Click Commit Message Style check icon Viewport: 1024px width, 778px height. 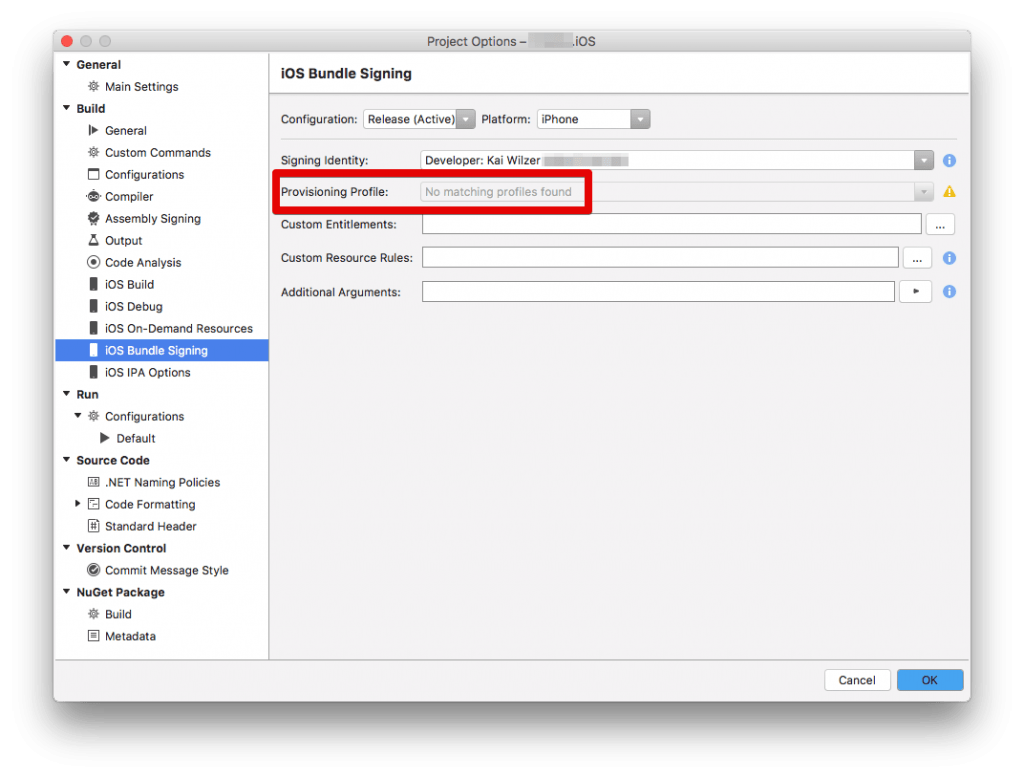tap(93, 570)
